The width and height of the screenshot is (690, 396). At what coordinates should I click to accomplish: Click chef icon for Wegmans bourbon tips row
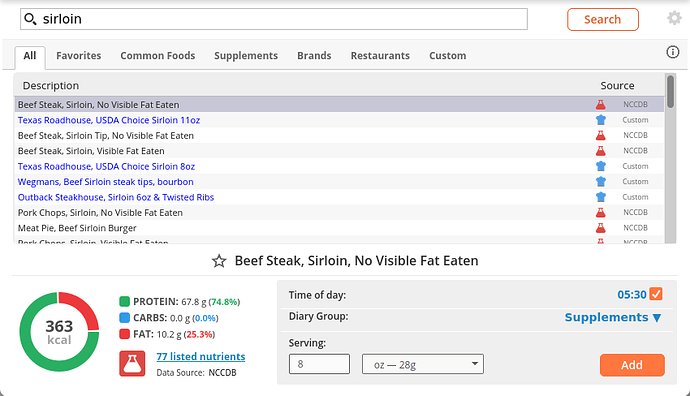tap(601, 181)
